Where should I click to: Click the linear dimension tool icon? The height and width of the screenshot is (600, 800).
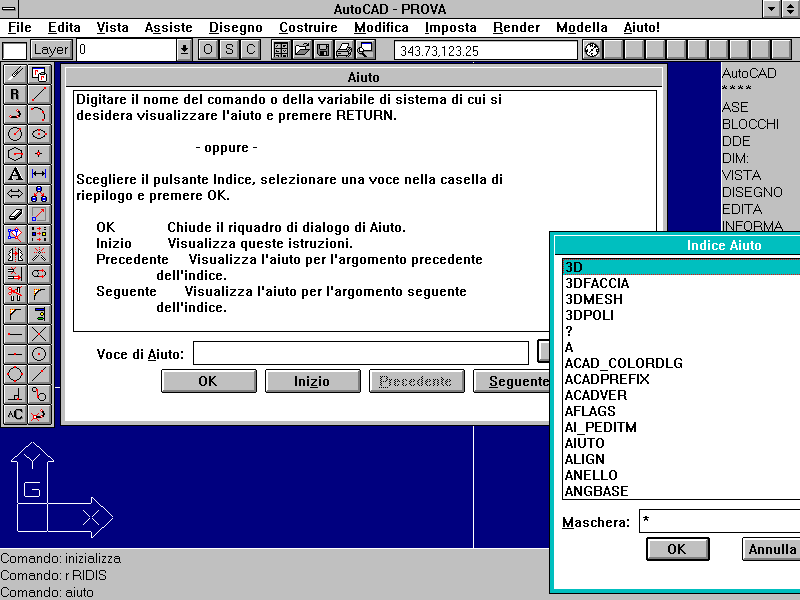point(39,174)
